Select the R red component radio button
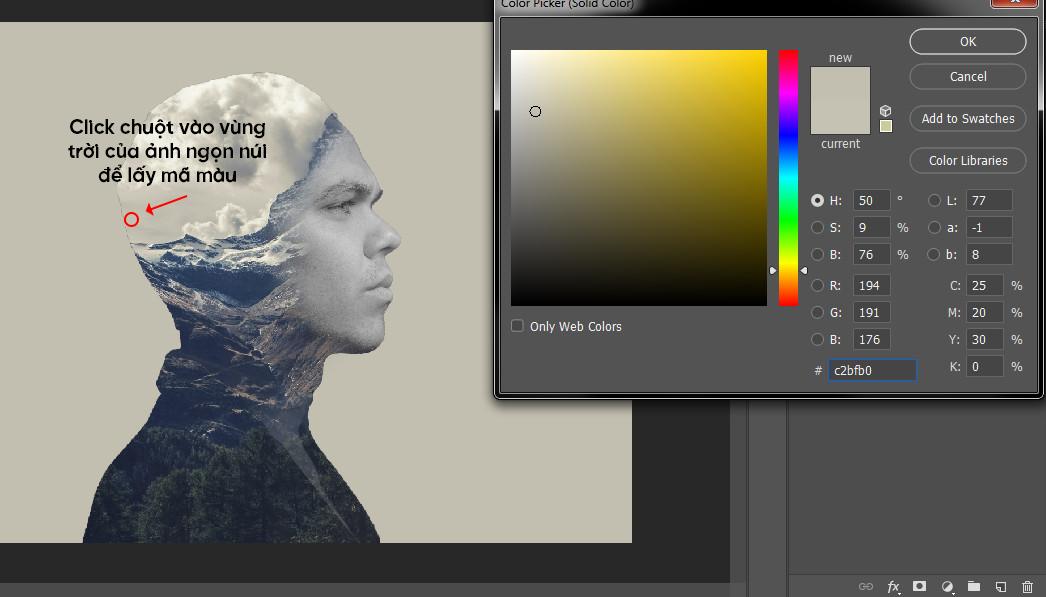The width and height of the screenshot is (1046, 597). 818,285
